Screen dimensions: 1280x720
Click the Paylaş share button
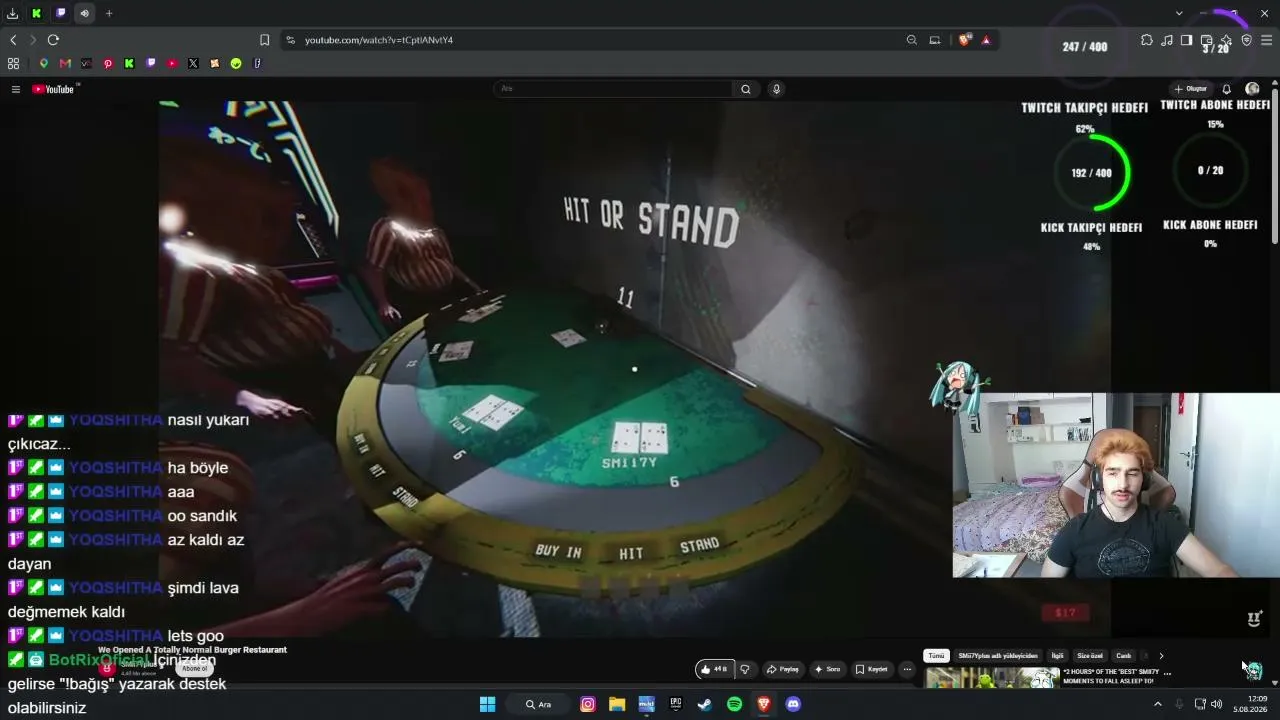click(783, 669)
